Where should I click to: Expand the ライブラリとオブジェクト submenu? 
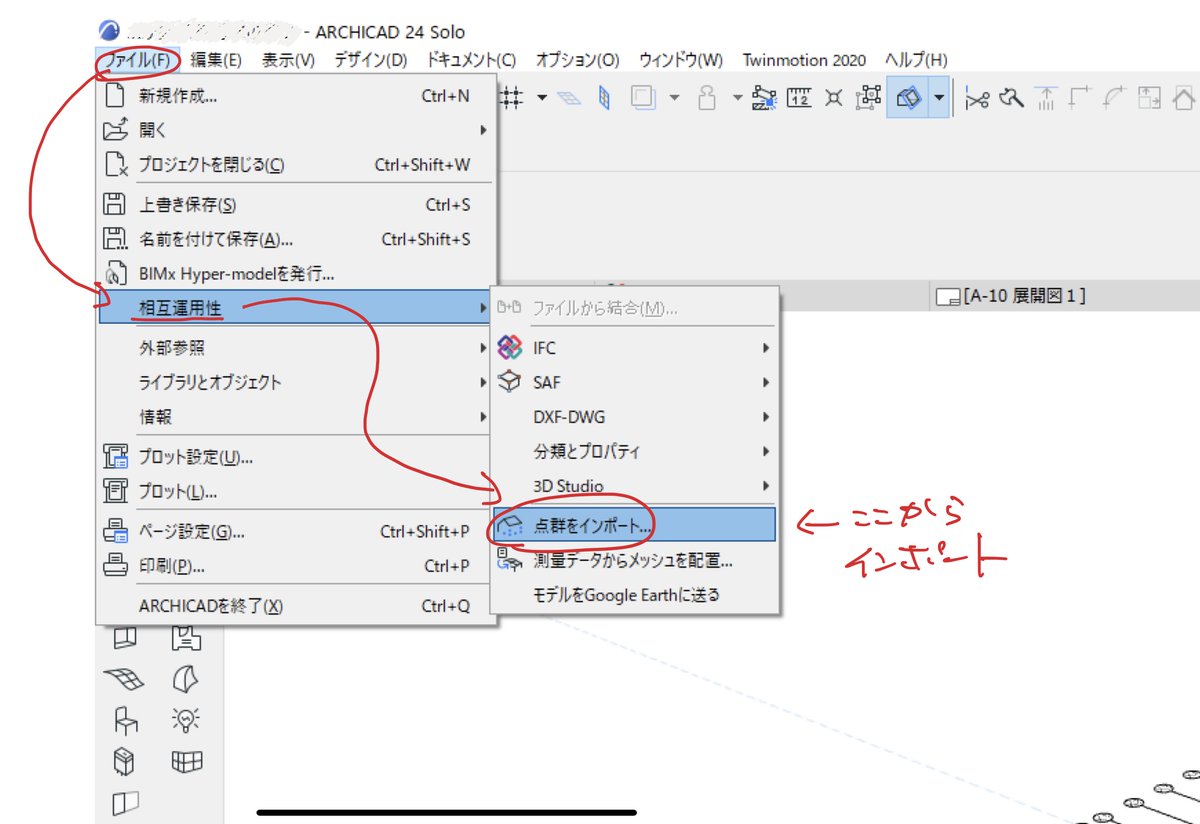click(x=296, y=382)
